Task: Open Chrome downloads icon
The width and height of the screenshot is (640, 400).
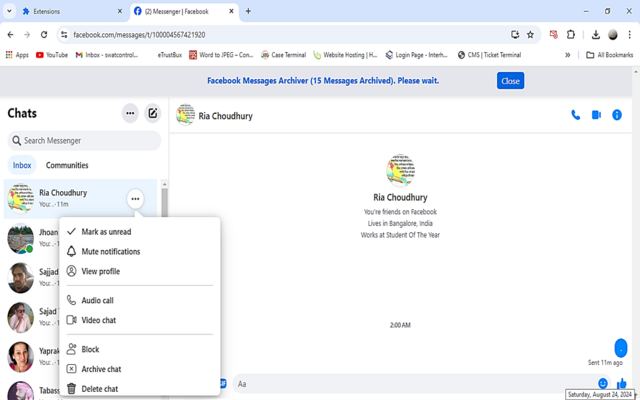Action: click(x=596, y=35)
